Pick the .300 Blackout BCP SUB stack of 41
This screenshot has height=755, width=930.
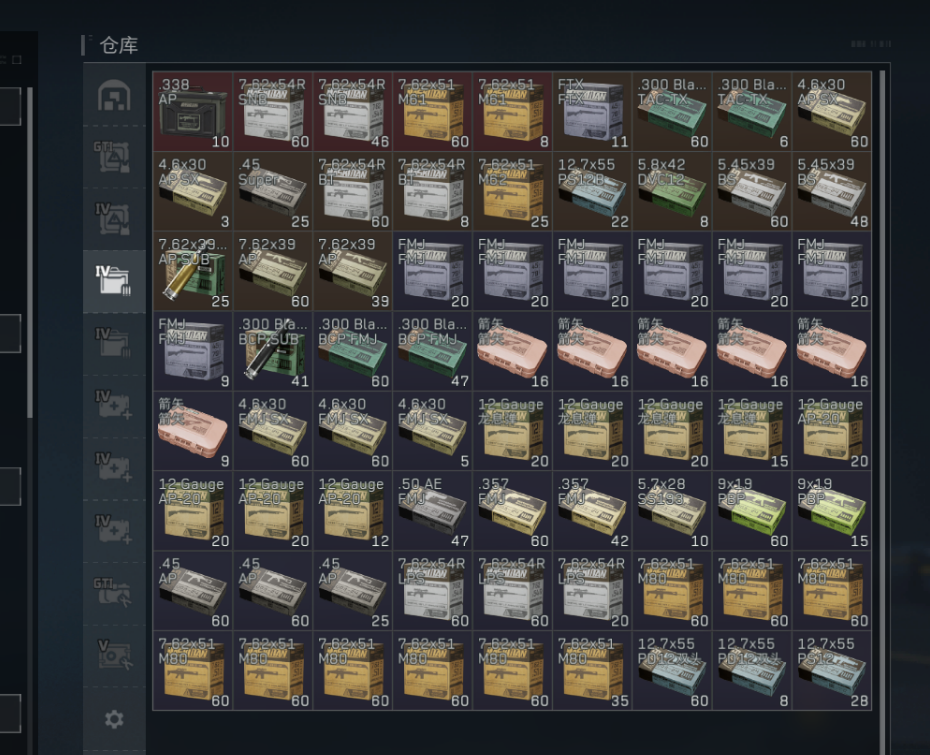pyautogui.click(x=273, y=351)
